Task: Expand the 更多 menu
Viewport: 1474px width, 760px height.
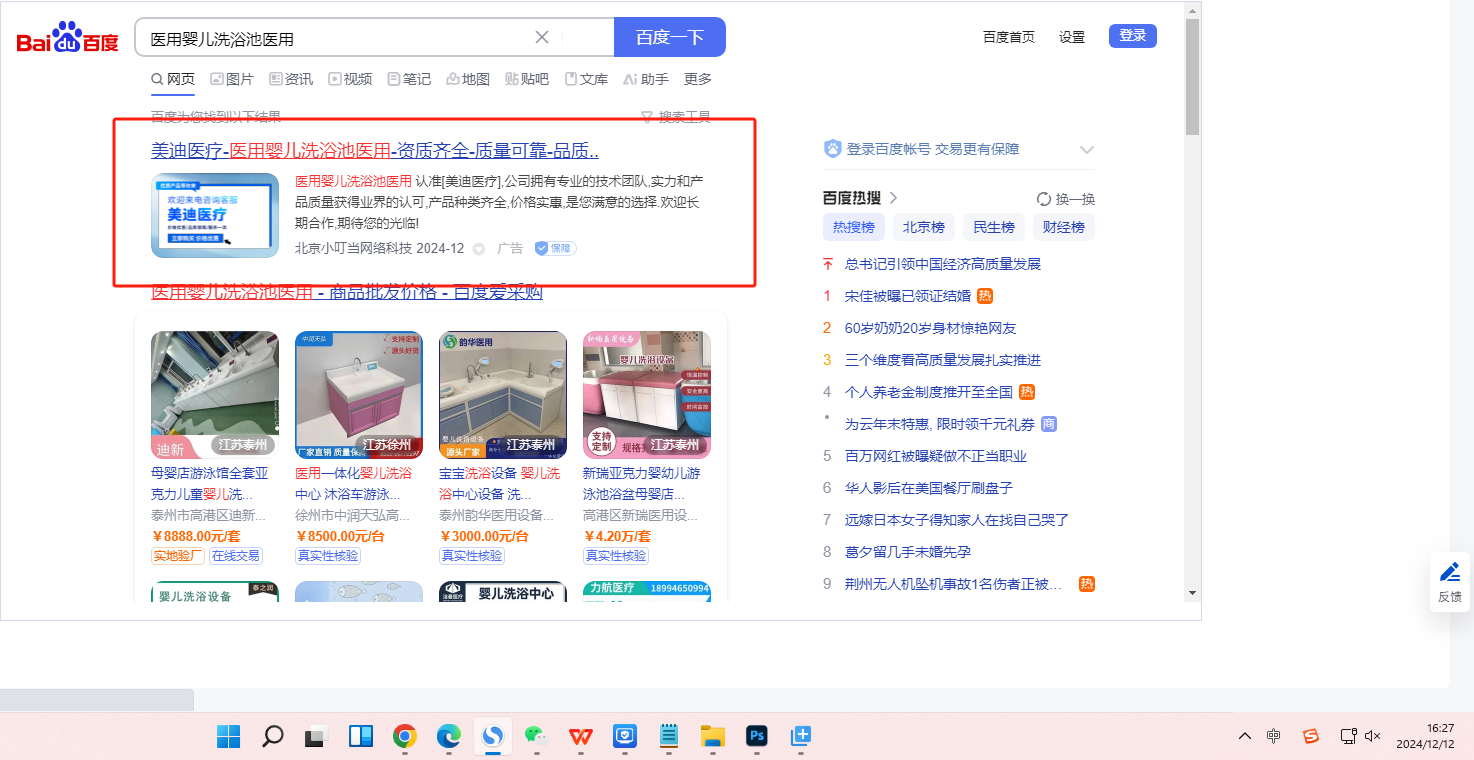Action: [x=698, y=79]
